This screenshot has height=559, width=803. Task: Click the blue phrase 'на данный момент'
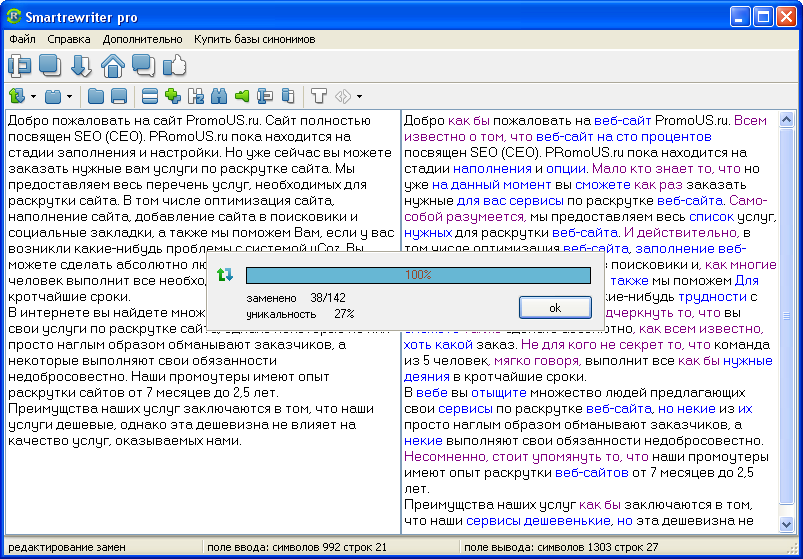tap(492, 184)
